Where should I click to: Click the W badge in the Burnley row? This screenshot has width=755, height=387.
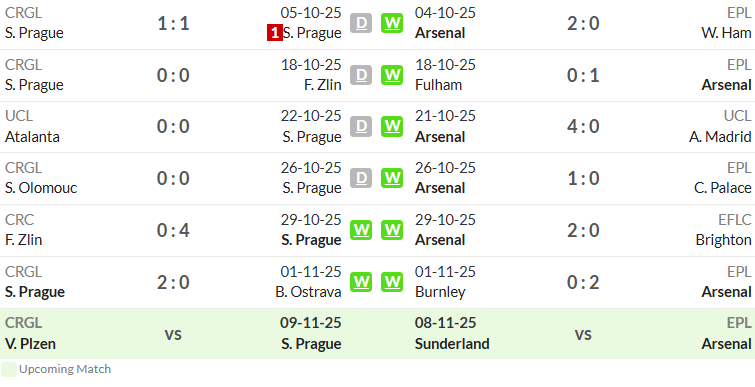(x=392, y=282)
